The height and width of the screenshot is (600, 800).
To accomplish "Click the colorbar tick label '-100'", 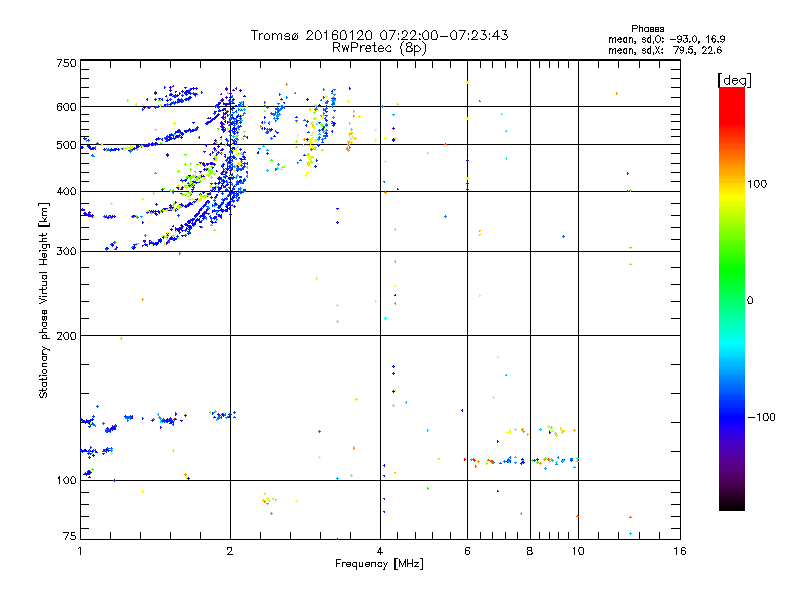I will click(x=761, y=417).
